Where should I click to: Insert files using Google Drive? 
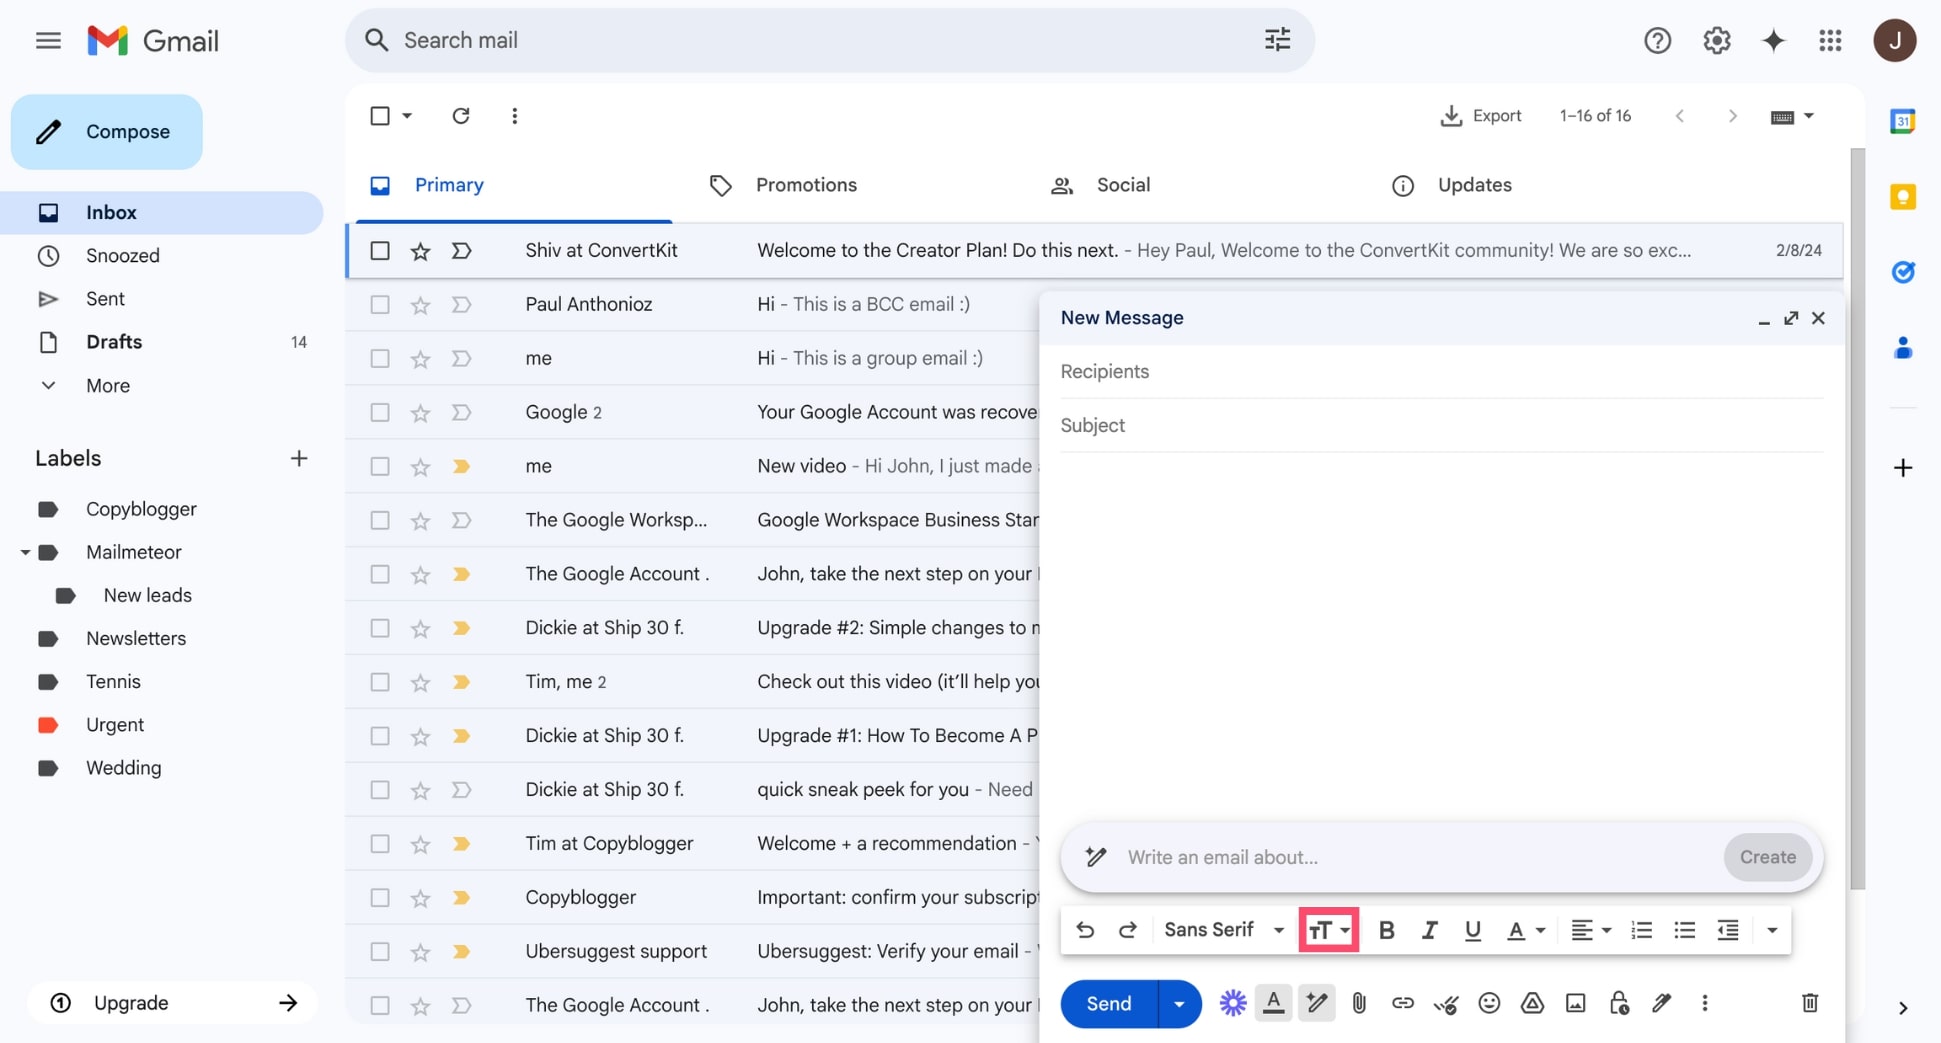click(1532, 1003)
